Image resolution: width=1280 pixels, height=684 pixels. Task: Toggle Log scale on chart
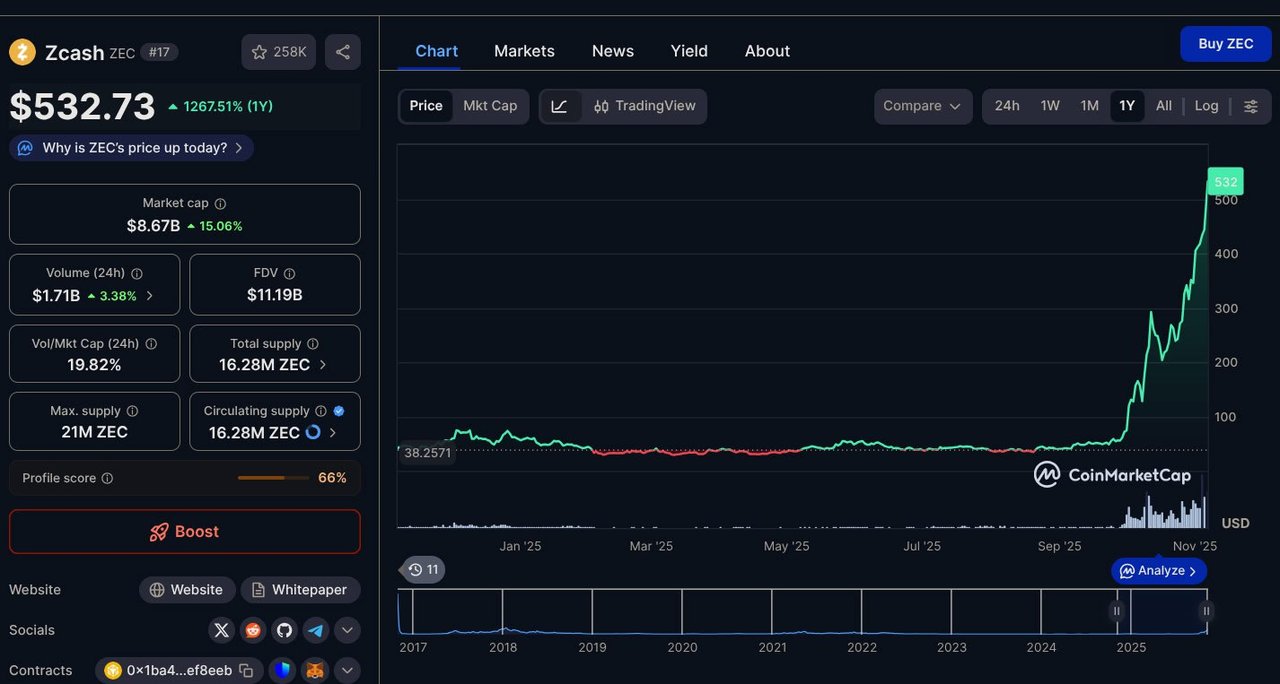[x=1206, y=106]
